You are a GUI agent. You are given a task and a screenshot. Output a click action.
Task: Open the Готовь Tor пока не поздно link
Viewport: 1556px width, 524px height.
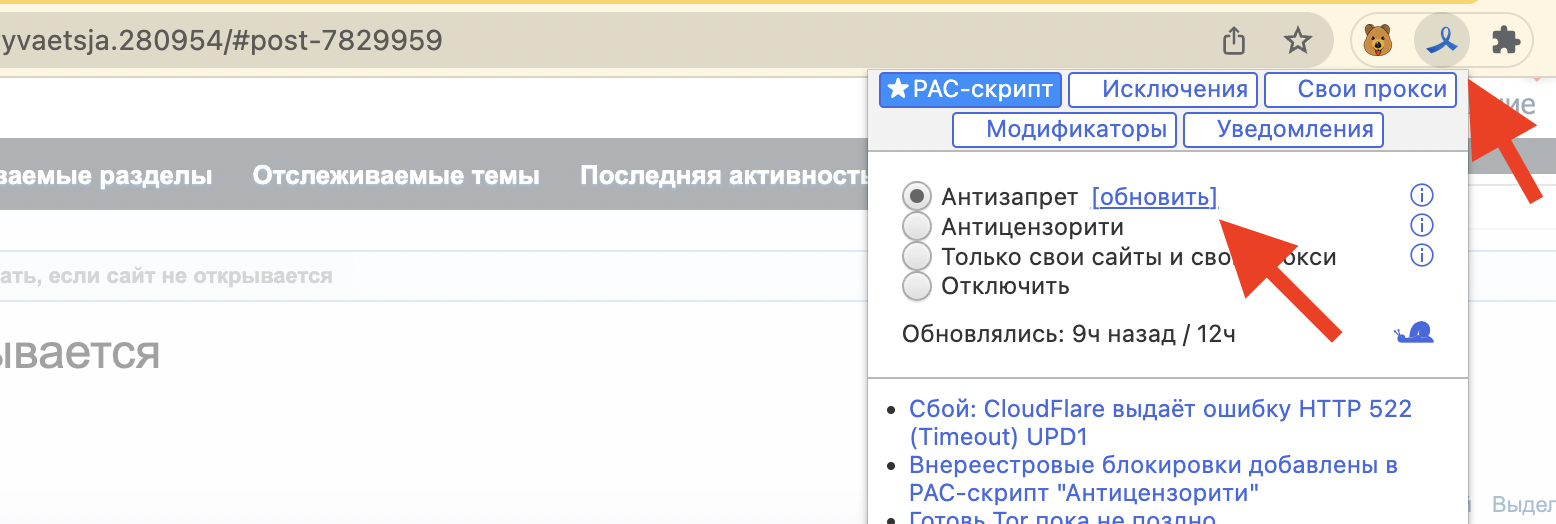(x=1062, y=518)
